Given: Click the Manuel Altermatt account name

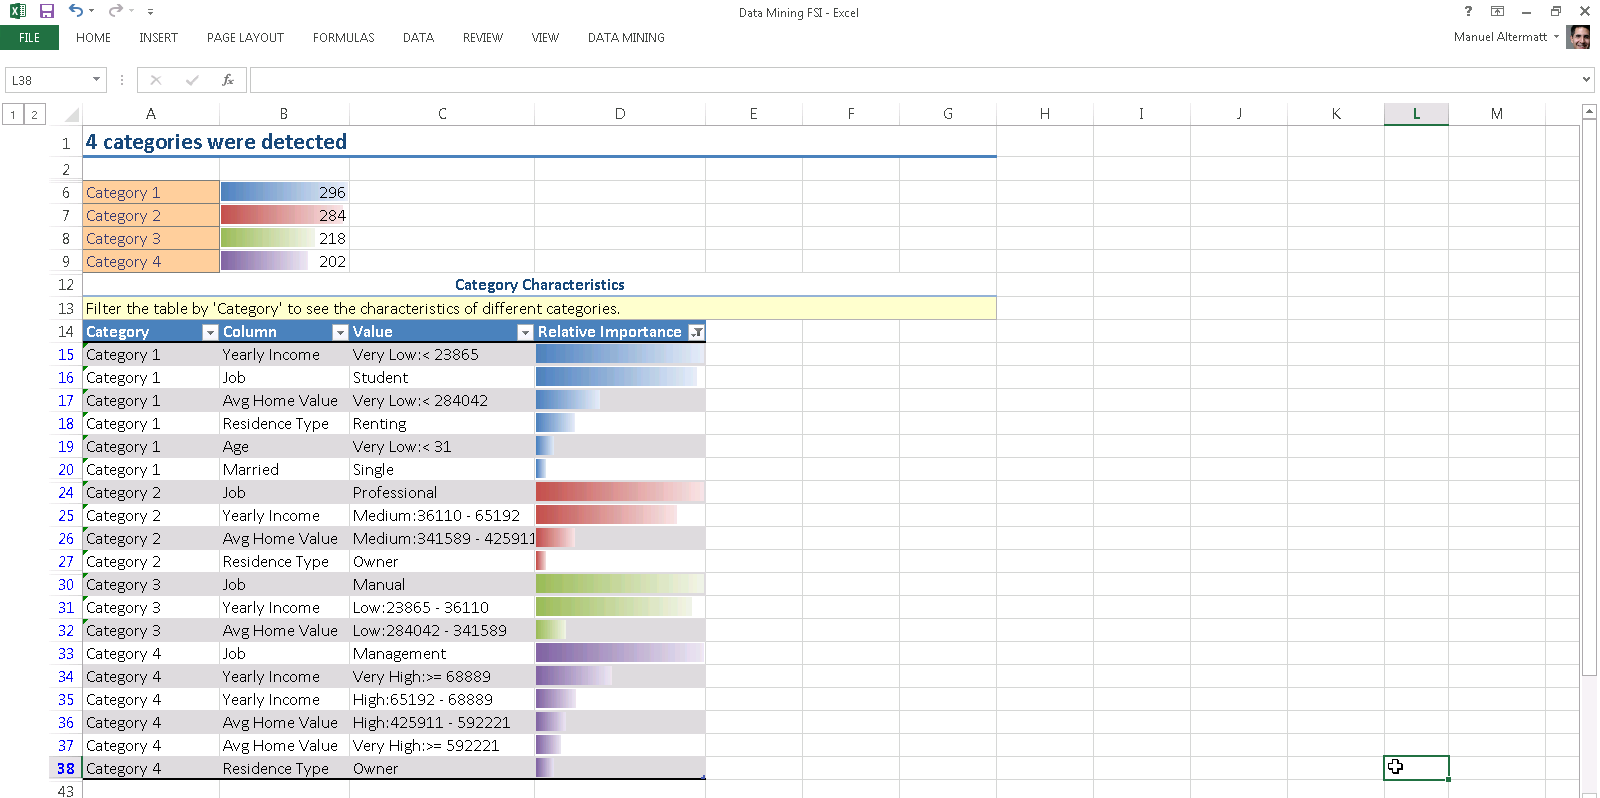Looking at the screenshot, I should (1500, 37).
